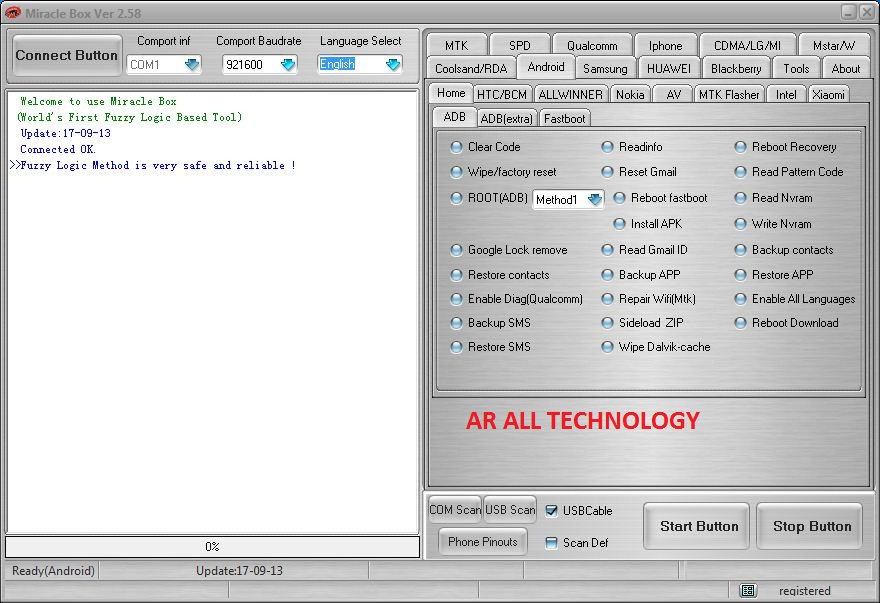880x603 pixels.
Task: Select Enable All Languages option
Action: [x=740, y=299]
